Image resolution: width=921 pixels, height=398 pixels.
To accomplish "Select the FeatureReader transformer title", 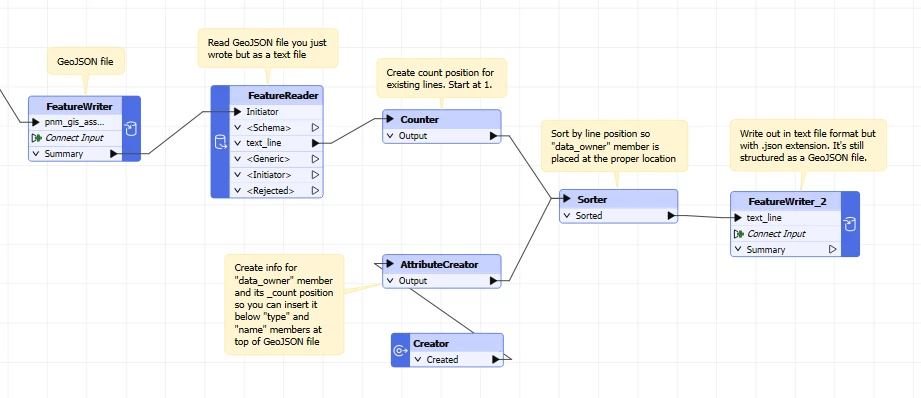I will (283, 95).
